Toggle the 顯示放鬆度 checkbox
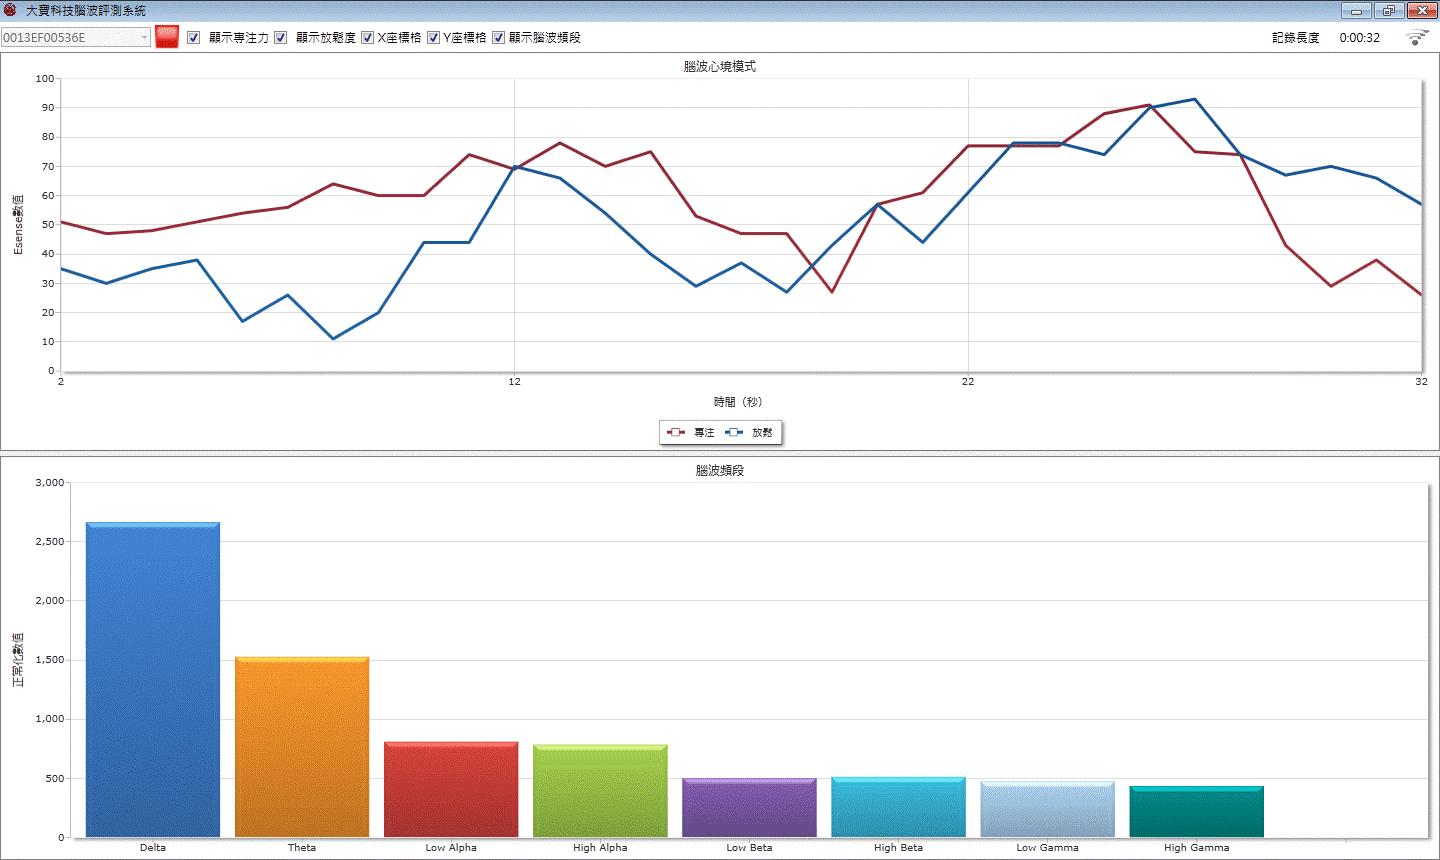Viewport: 1440px width, 860px height. pyautogui.click(x=281, y=37)
